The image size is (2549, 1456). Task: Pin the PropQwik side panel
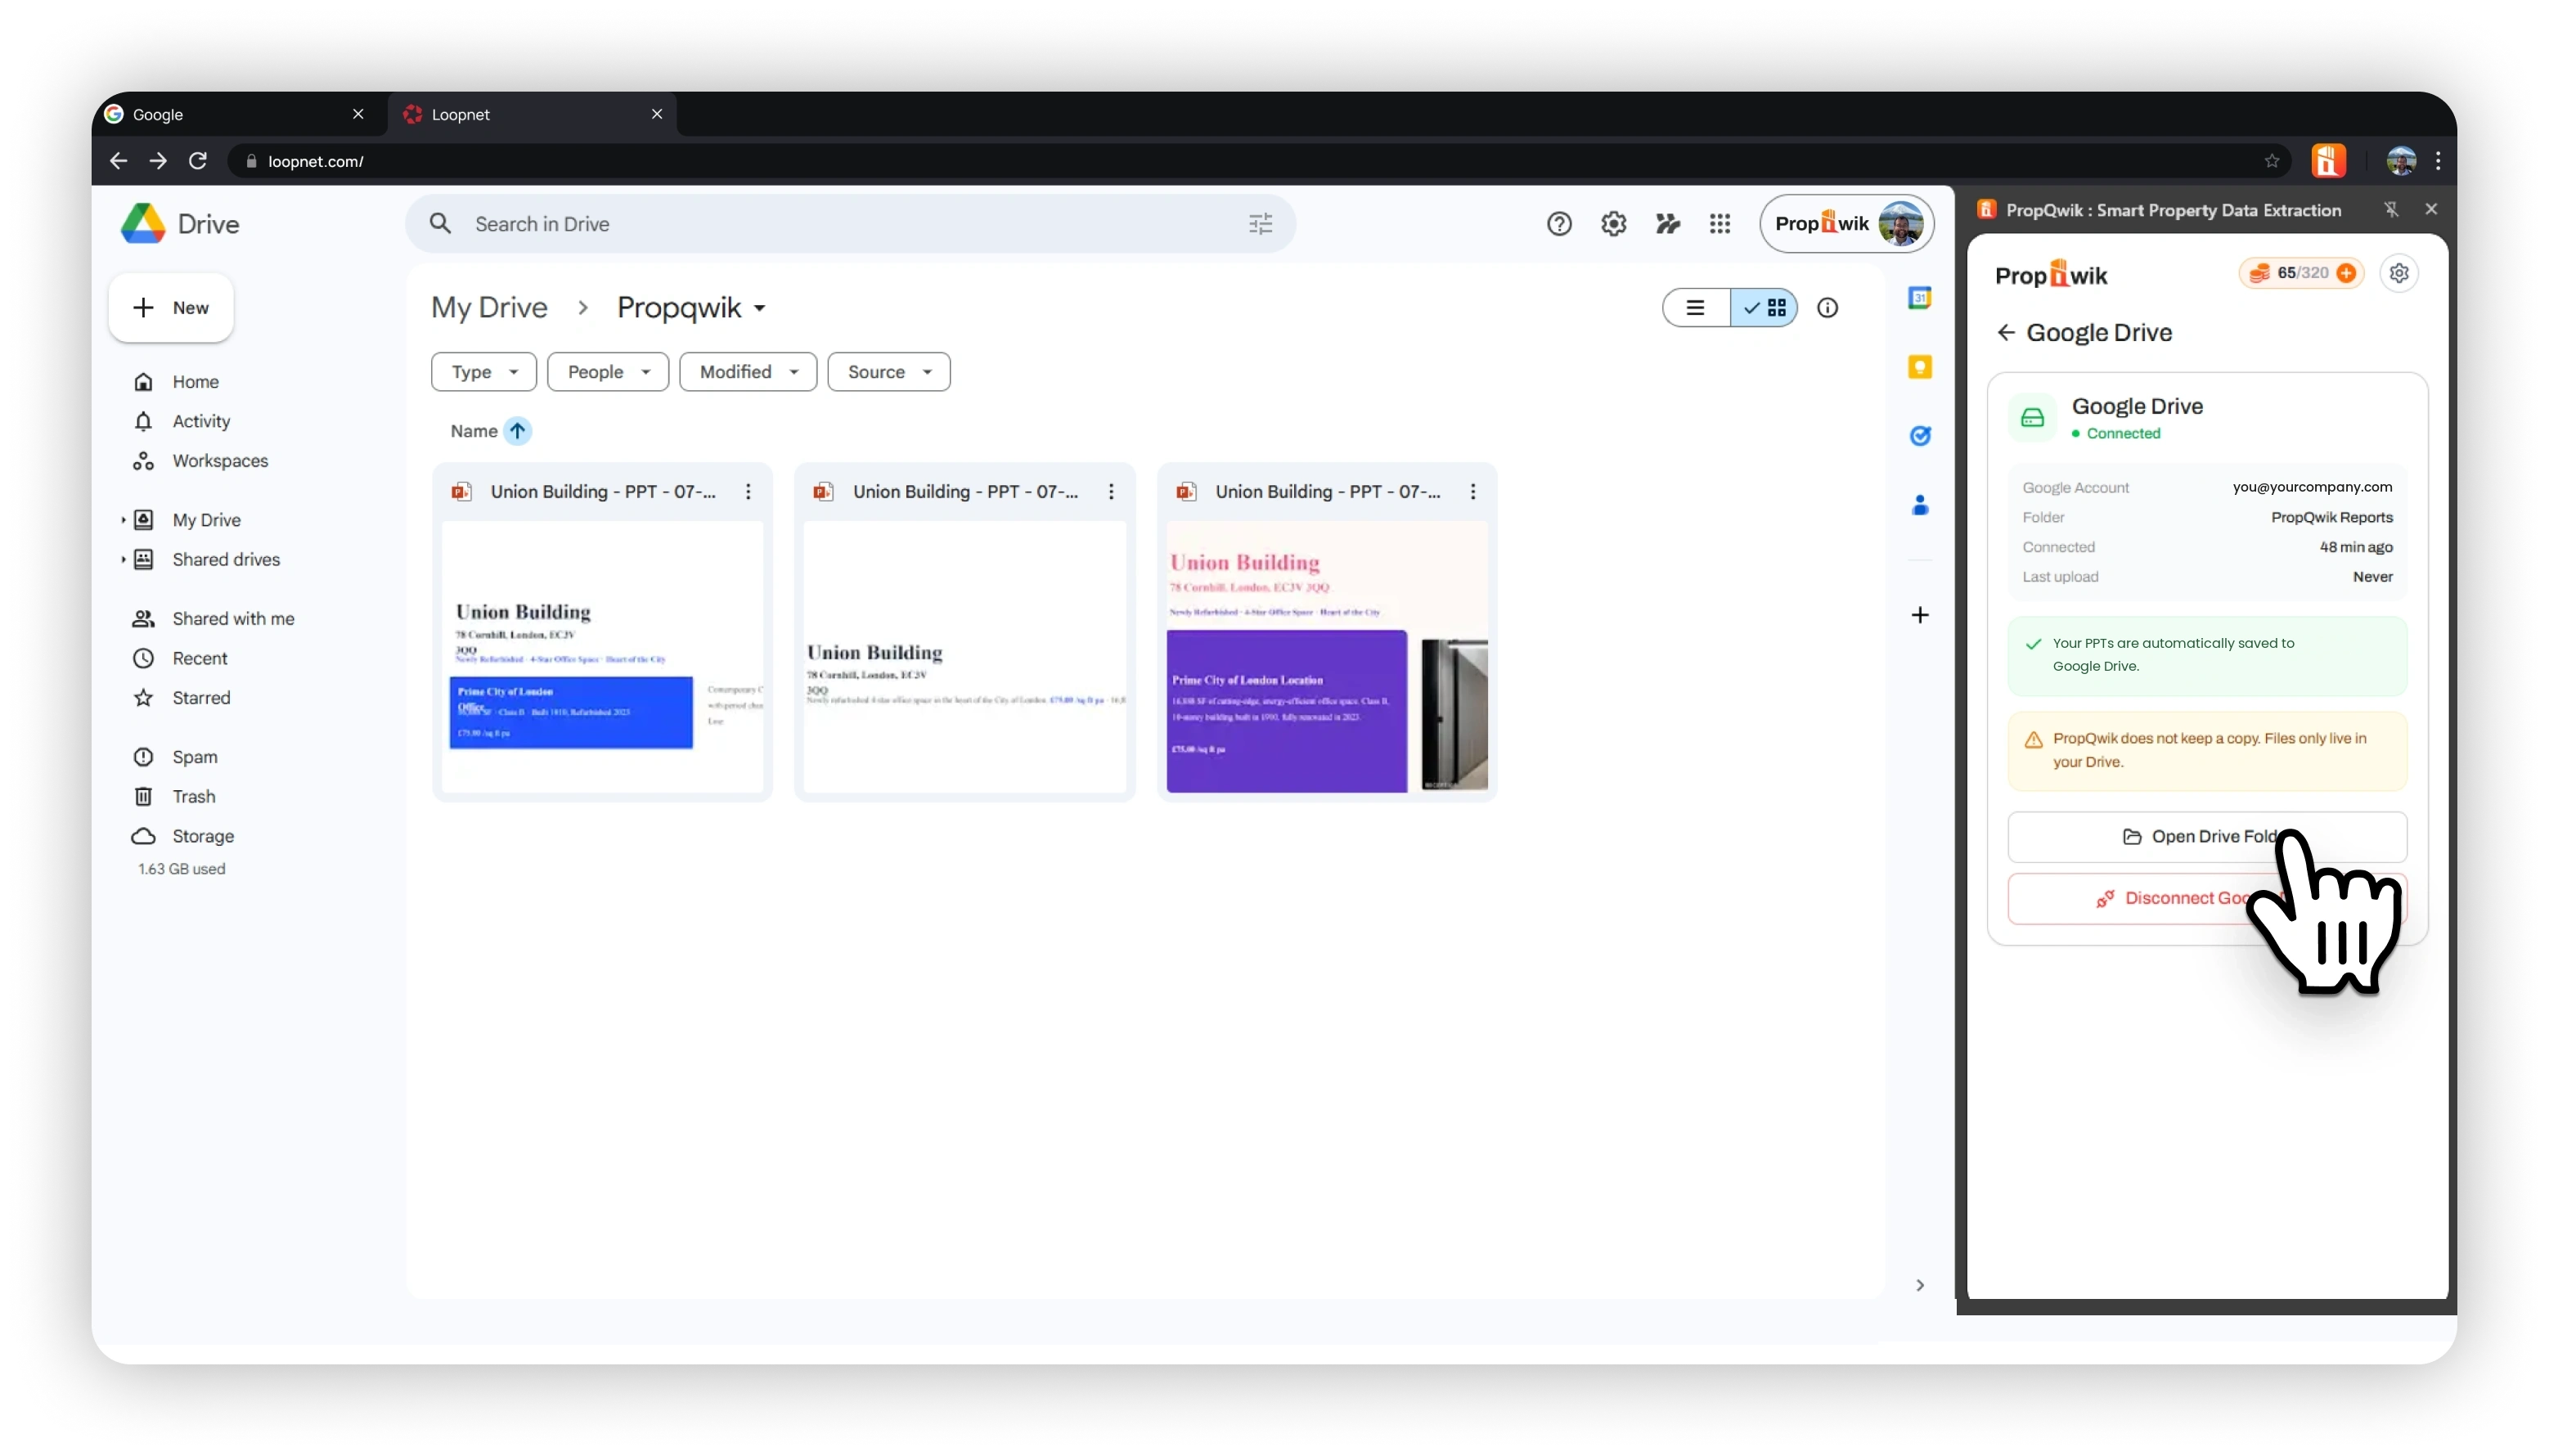point(2391,209)
